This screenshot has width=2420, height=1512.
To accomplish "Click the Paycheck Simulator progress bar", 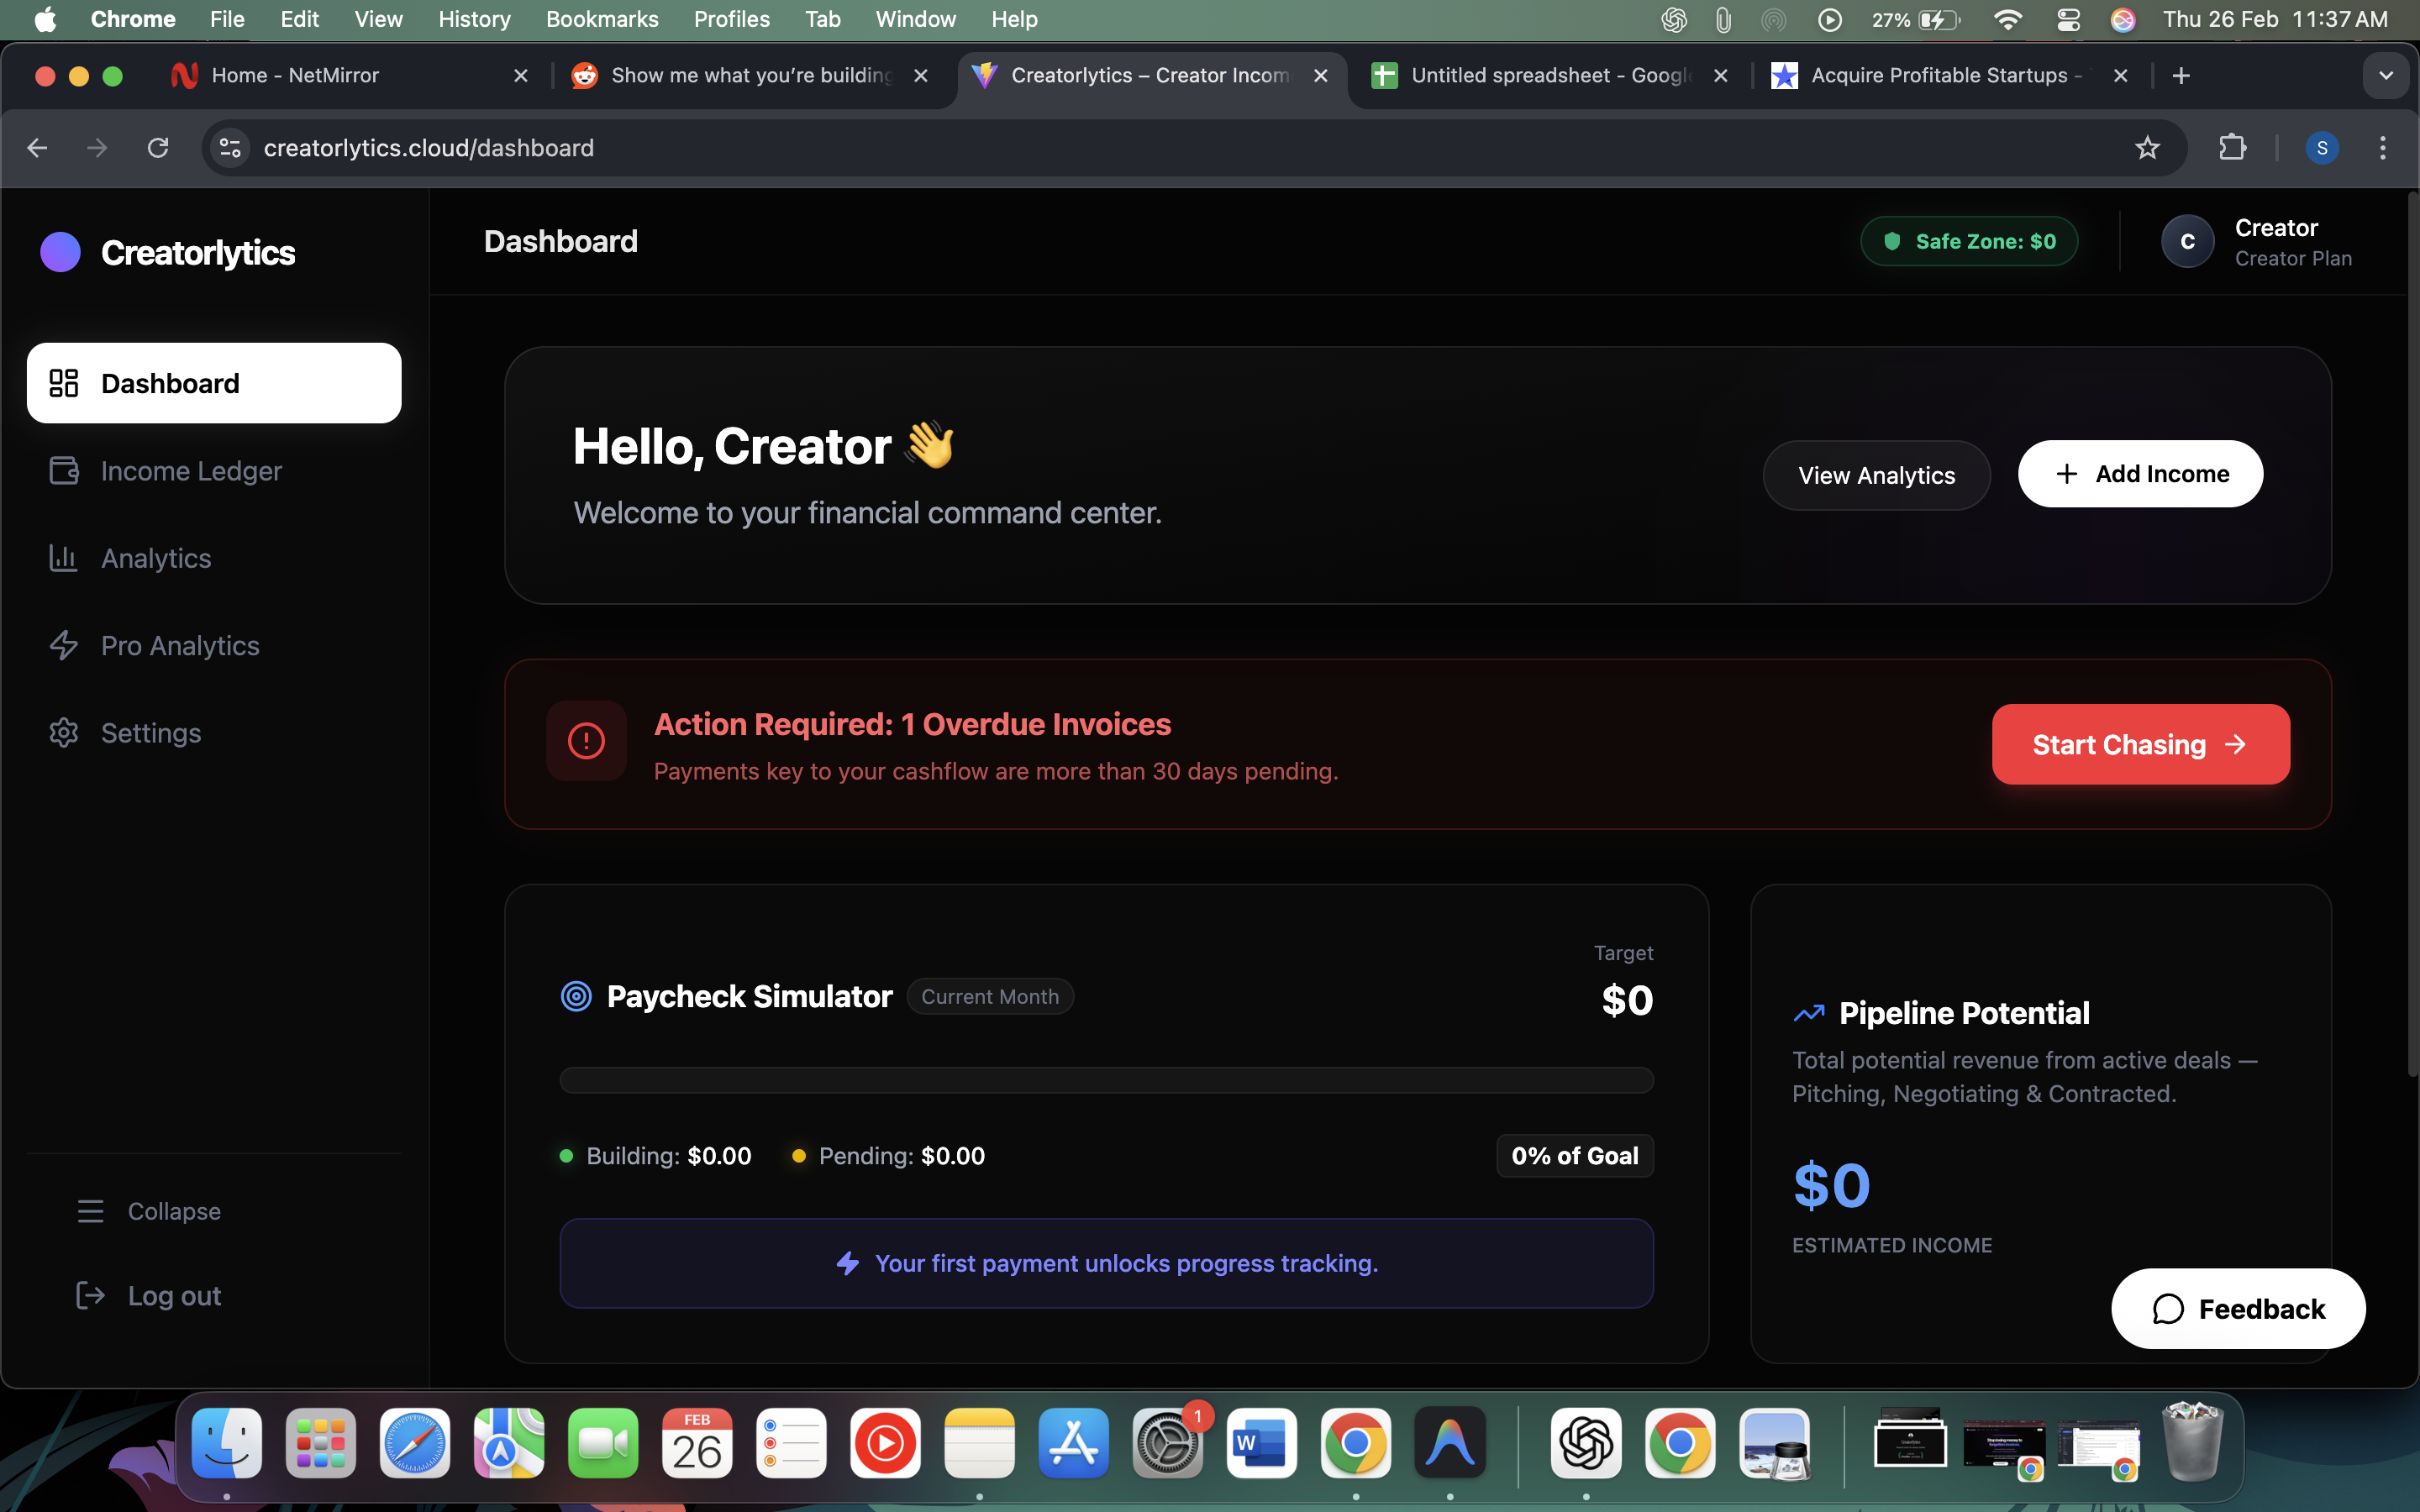I will [1105, 1080].
